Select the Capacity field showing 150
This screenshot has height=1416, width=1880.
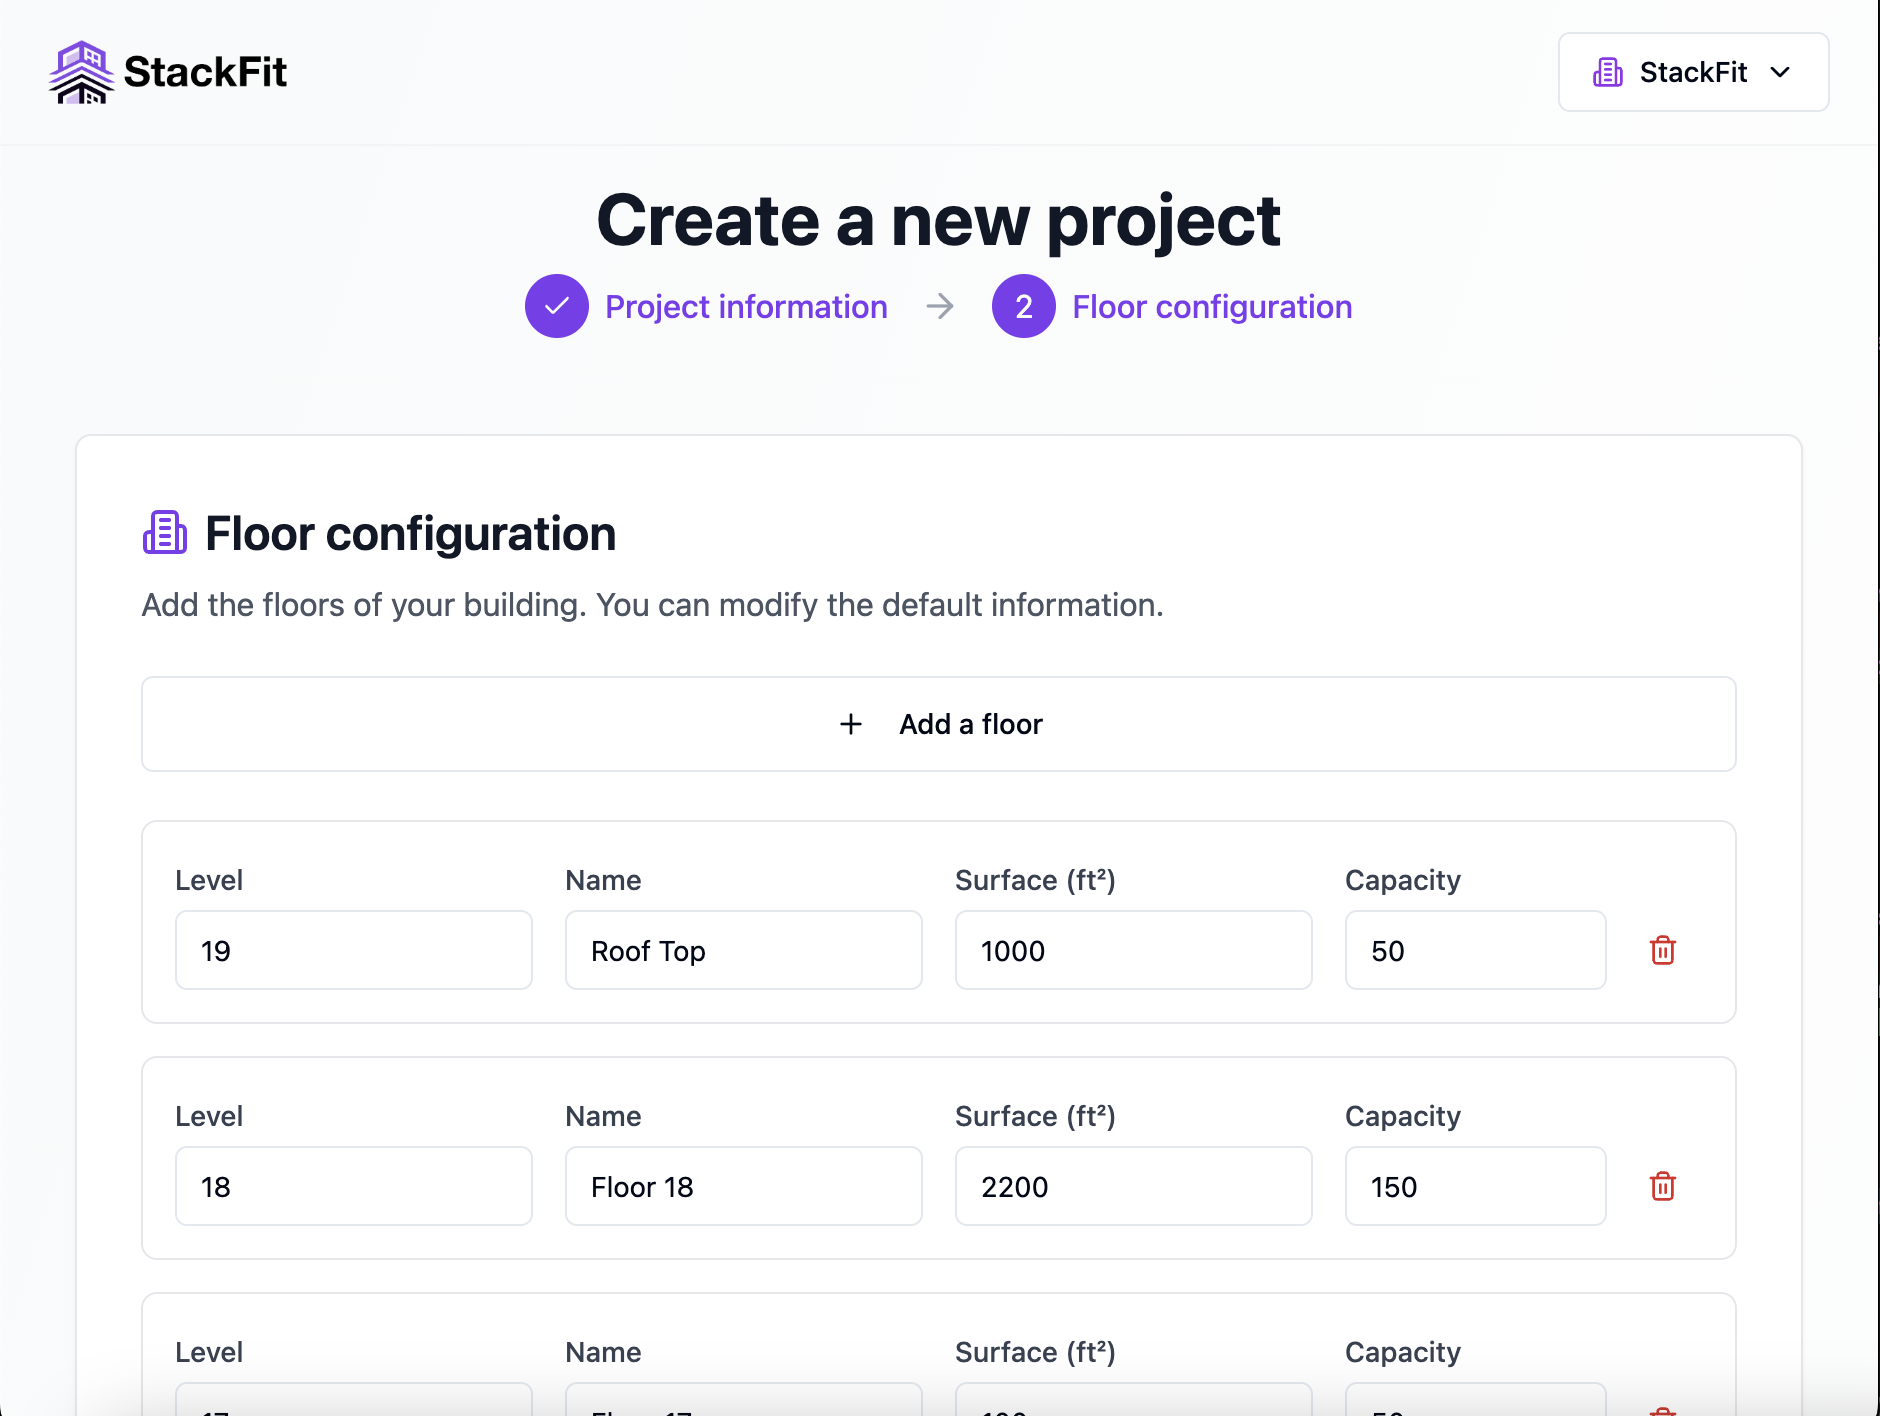tap(1475, 1186)
